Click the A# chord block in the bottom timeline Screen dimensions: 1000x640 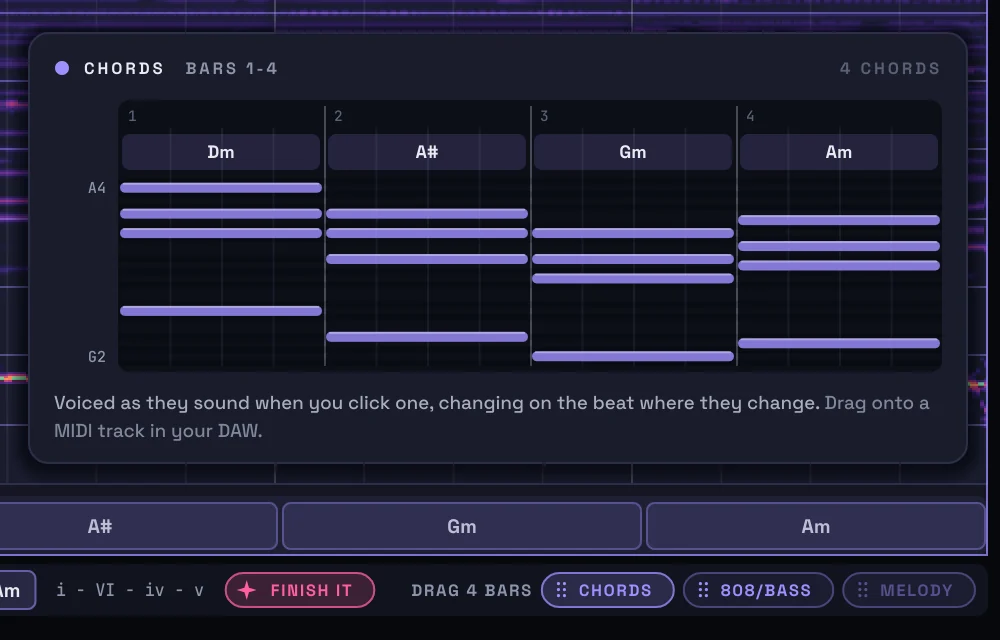pyautogui.click(x=137, y=526)
